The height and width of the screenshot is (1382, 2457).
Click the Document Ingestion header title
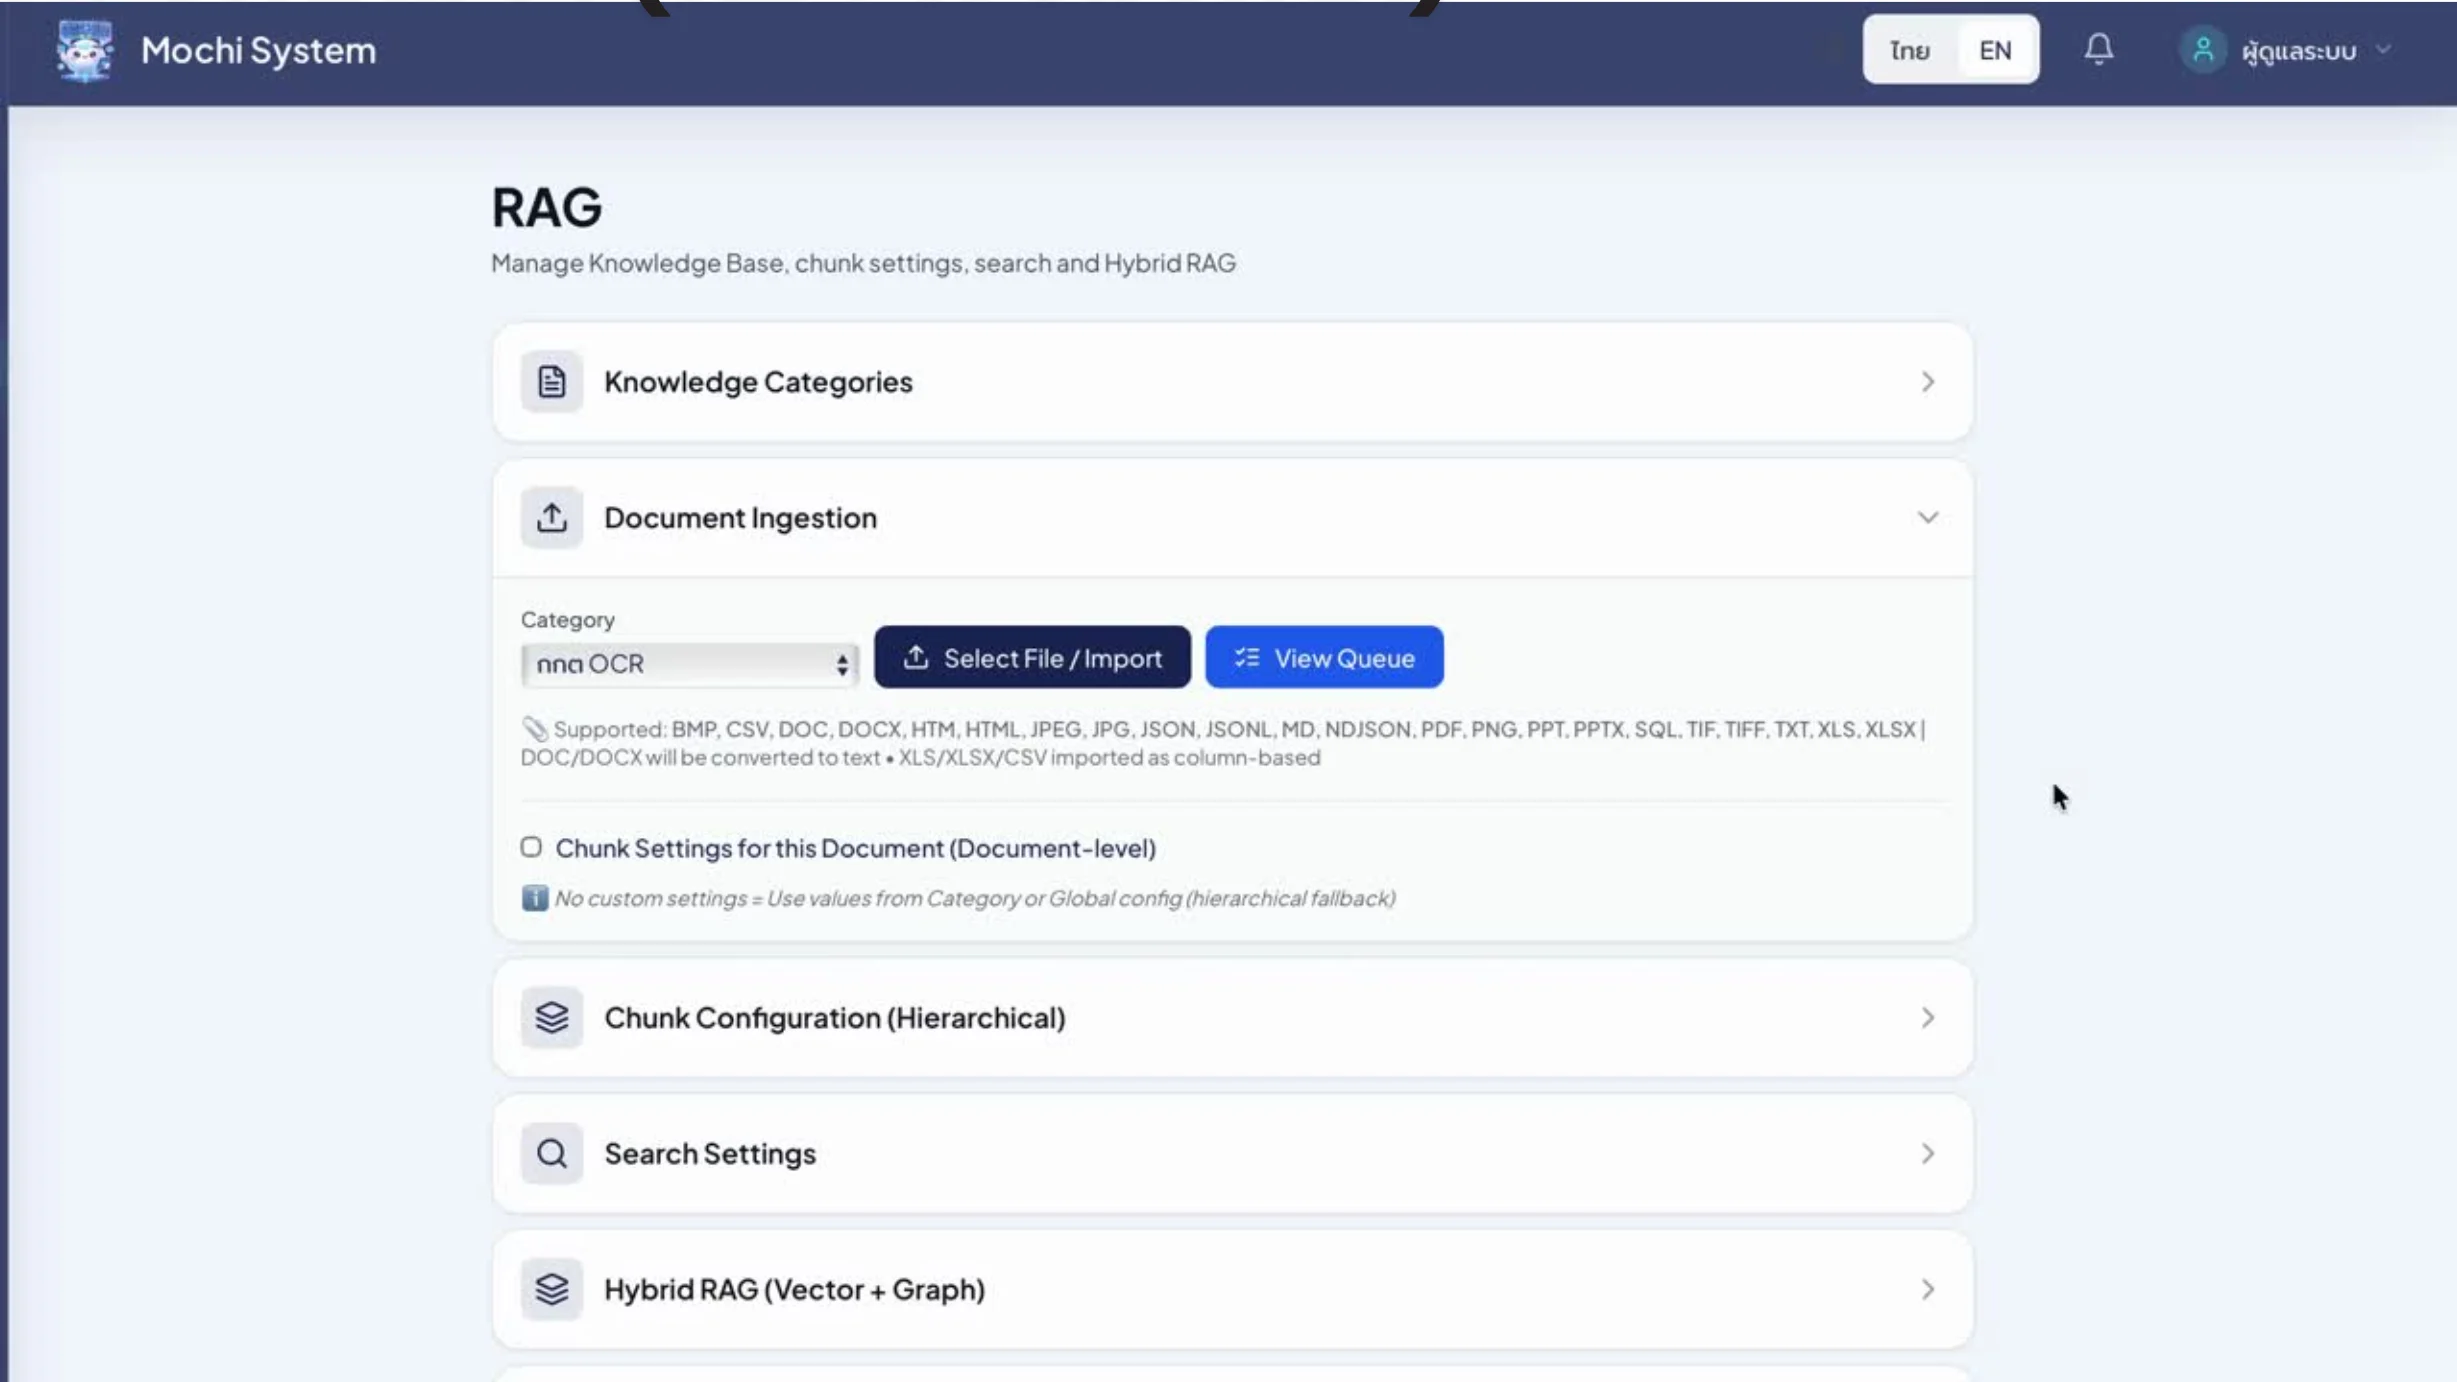[x=740, y=517]
